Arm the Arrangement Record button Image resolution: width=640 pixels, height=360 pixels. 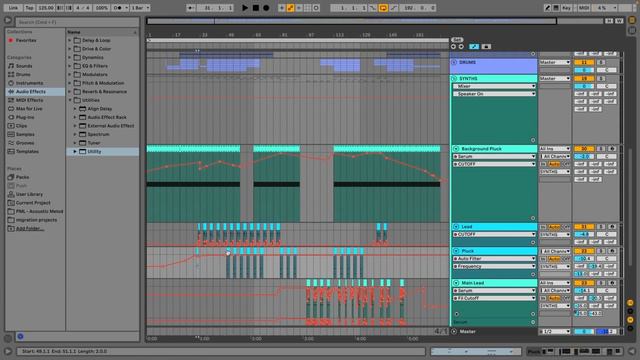(266, 8)
